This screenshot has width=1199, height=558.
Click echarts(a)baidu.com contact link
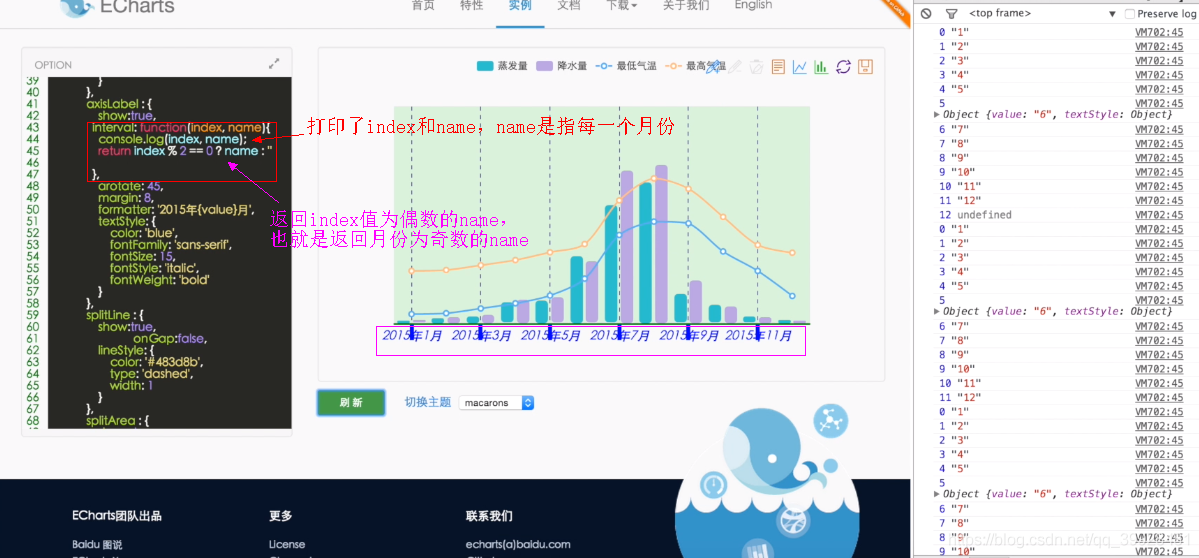click(518, 544)
